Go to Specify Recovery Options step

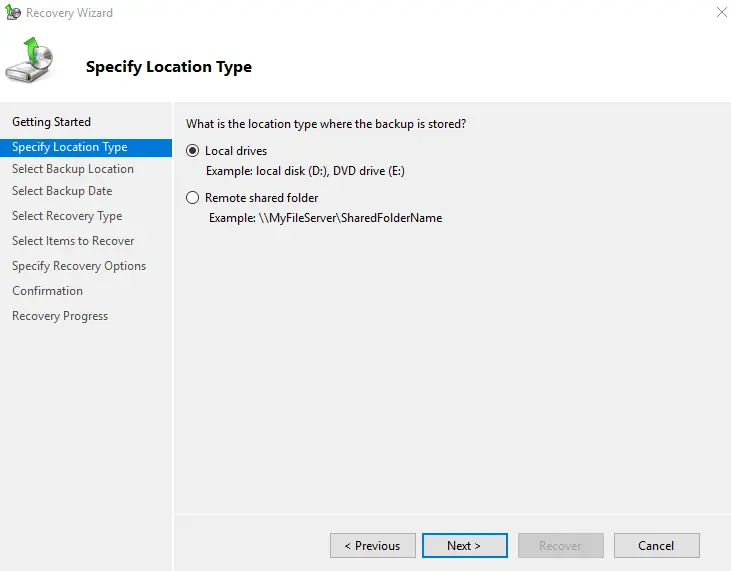coord(79,266)
